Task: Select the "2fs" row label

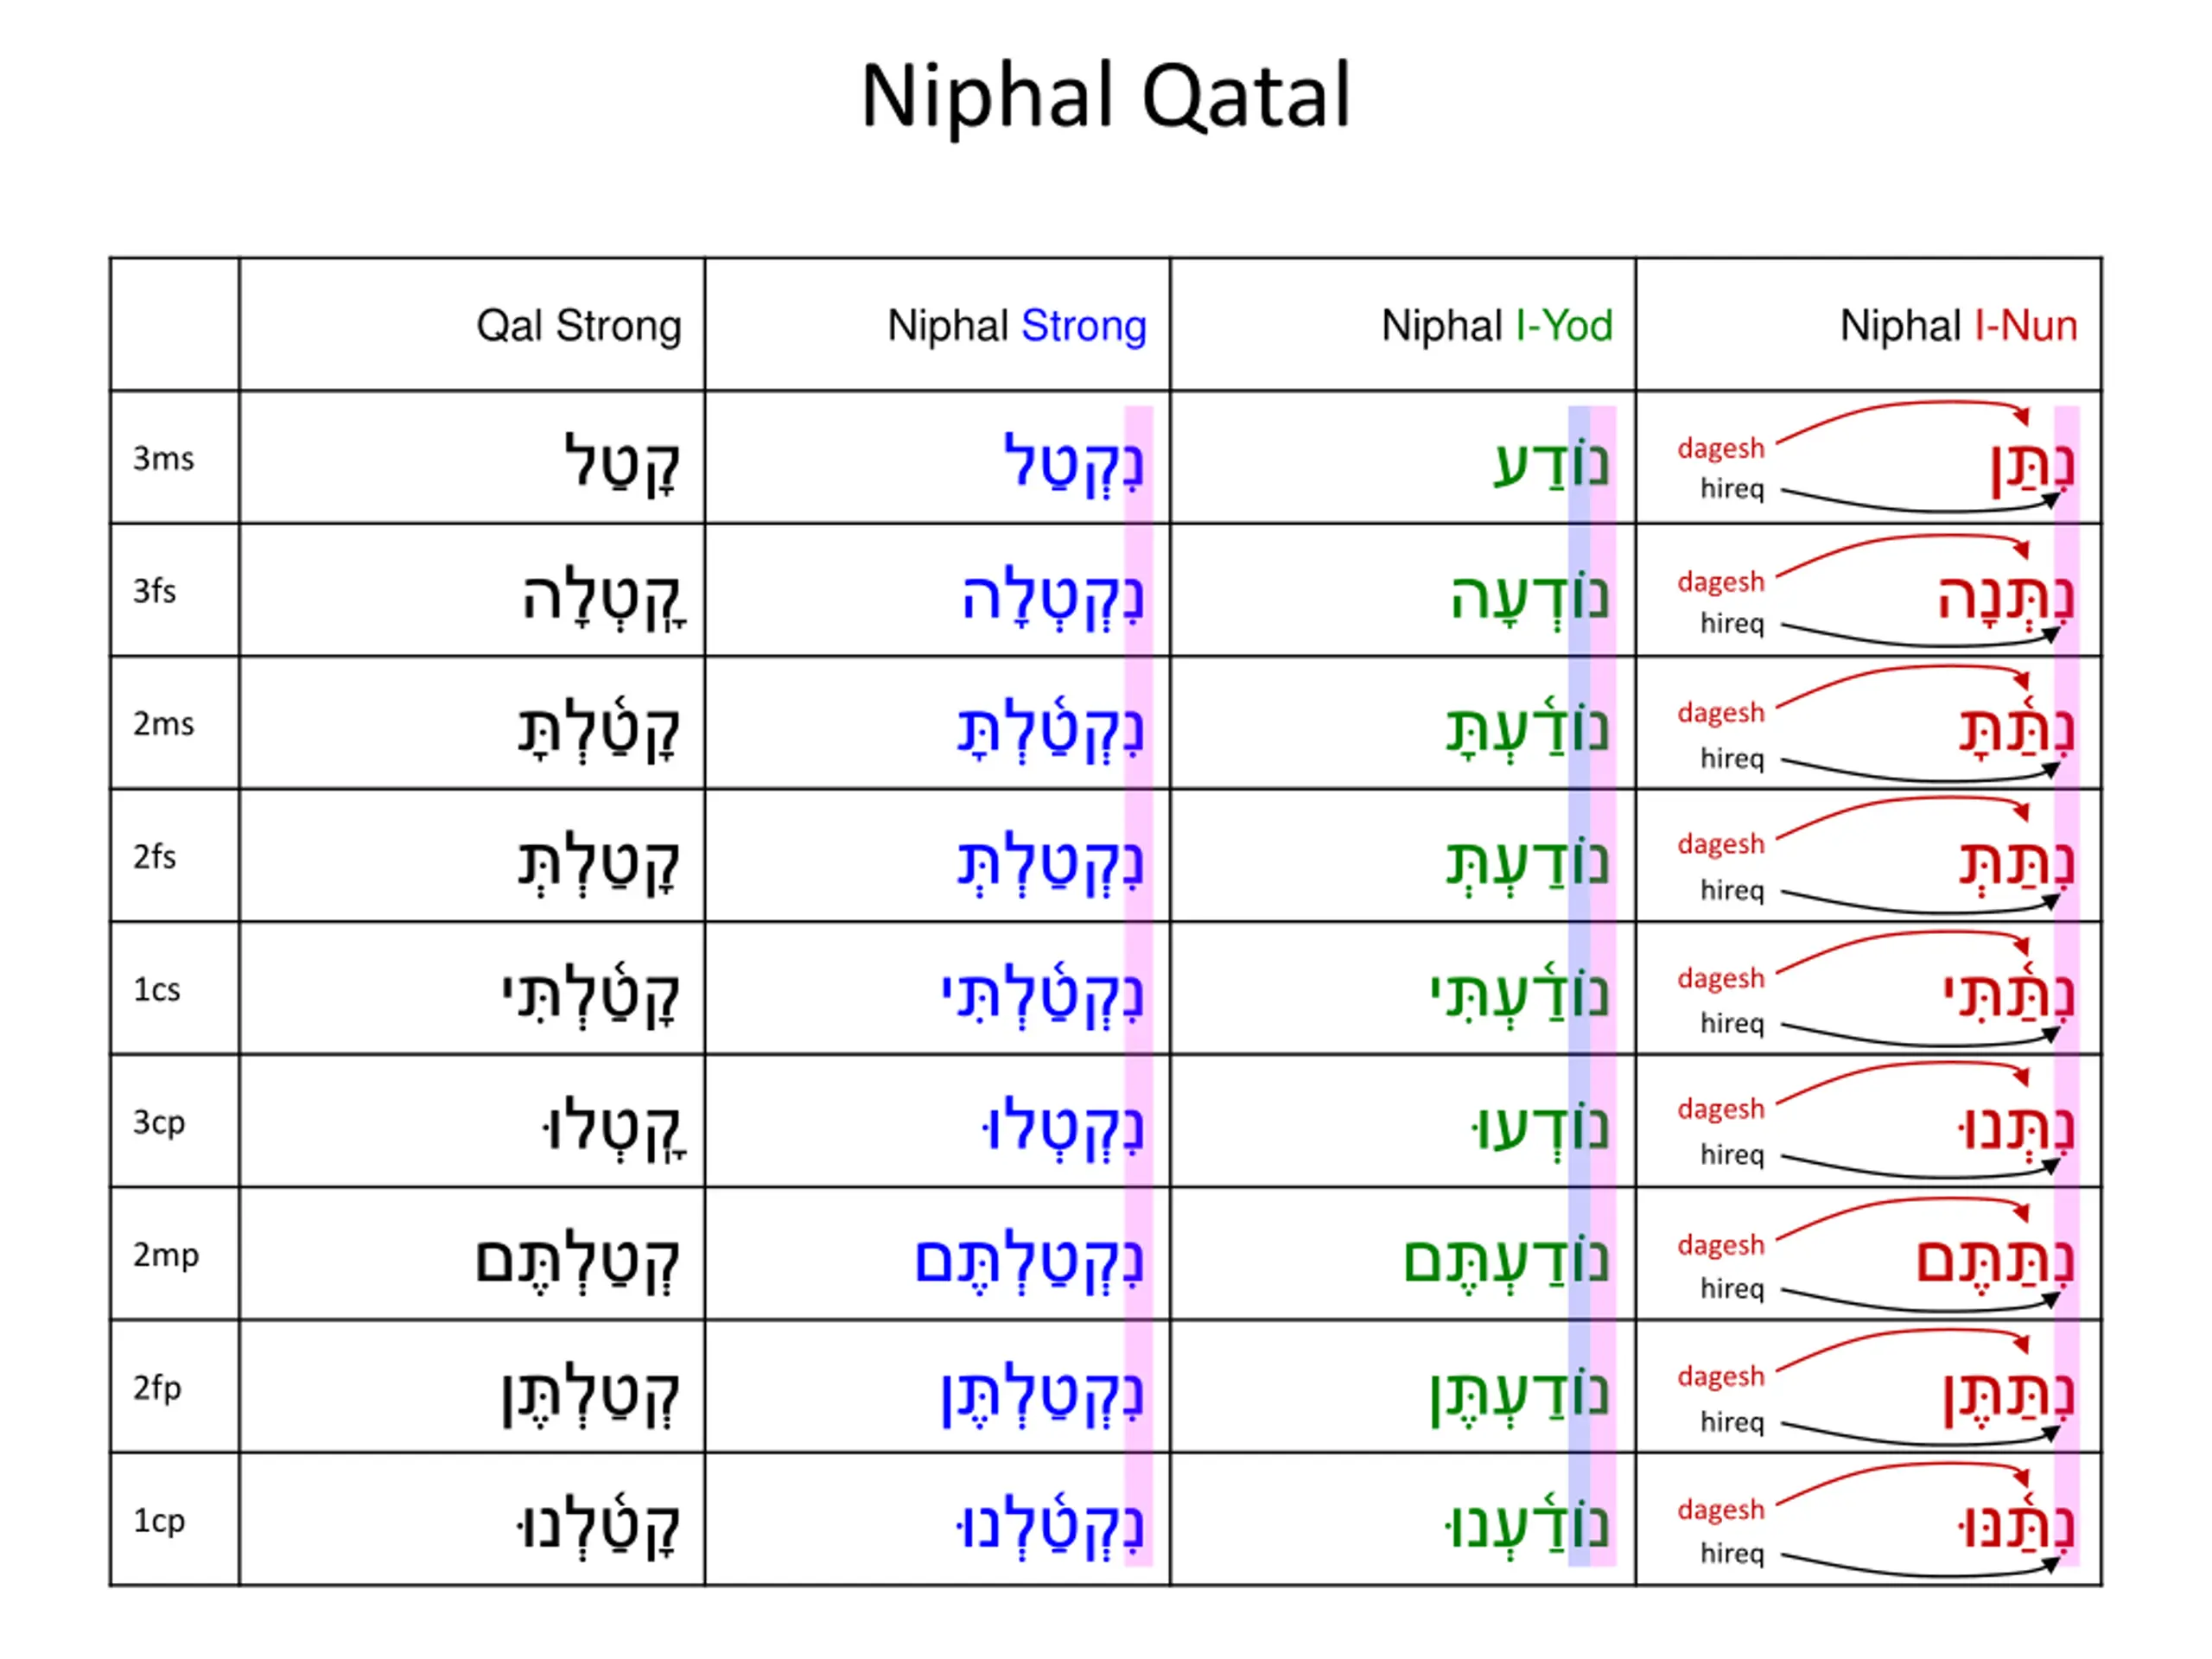Action: tap(155, 857)
